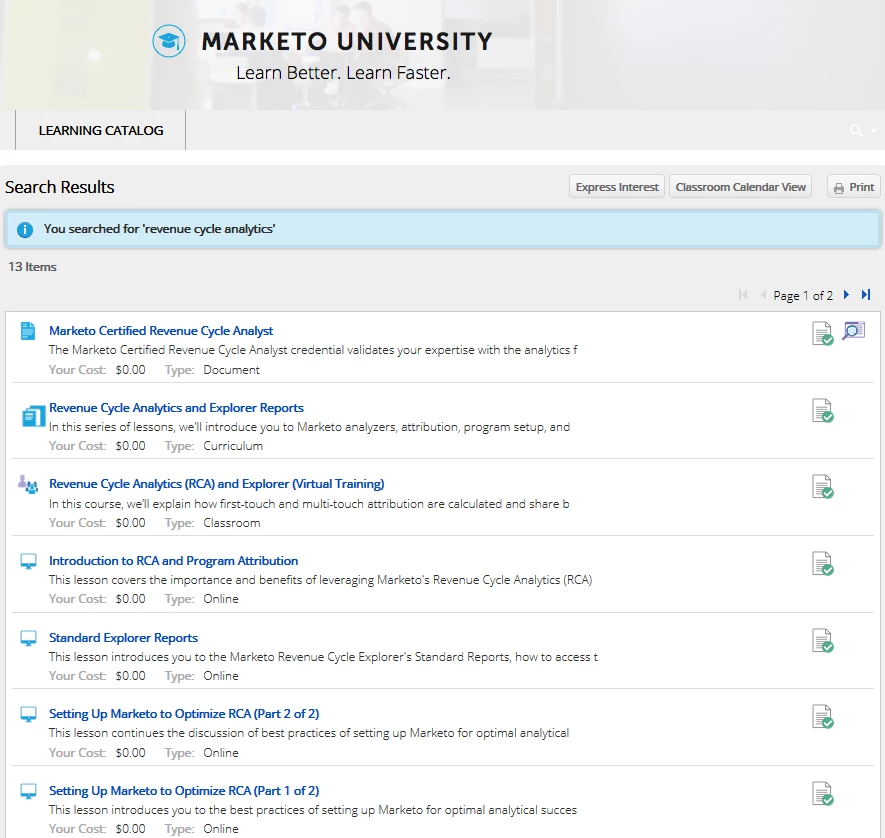Screen dimensions: 885x838
Task: Click the MARKETO UNIVERSITY title text
Action: pos(347,41)
